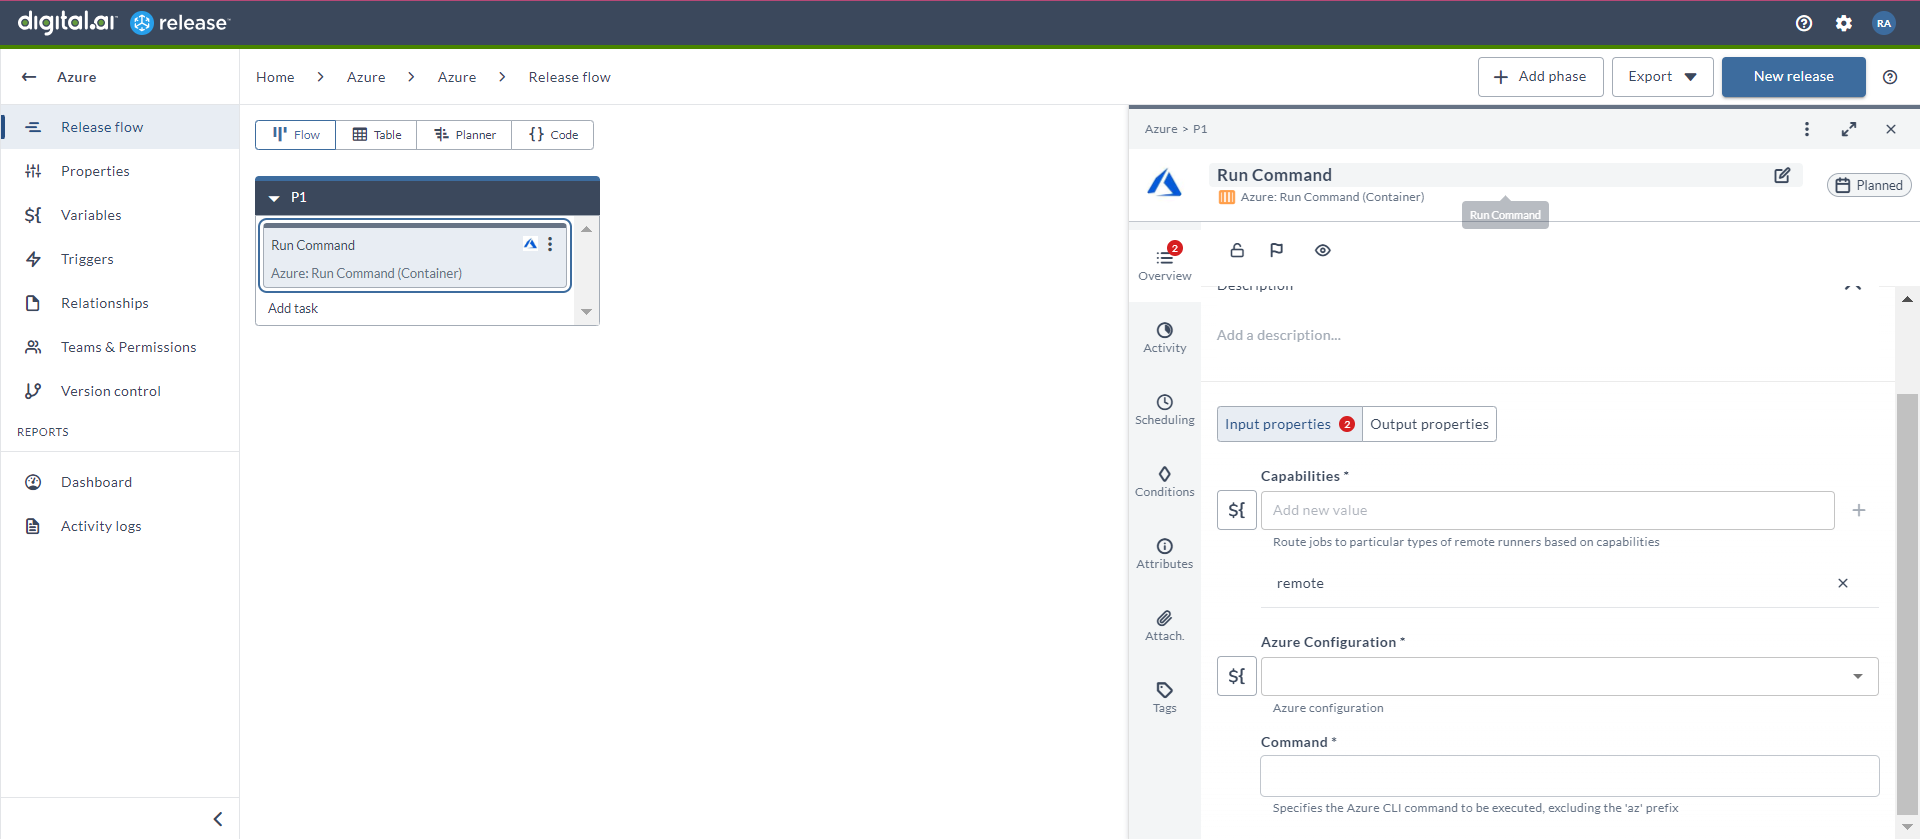Image resolution: width=1920 pixels, height=839 pixels.
Task: Go to Home breadcrumb
Action: [275, 77]
